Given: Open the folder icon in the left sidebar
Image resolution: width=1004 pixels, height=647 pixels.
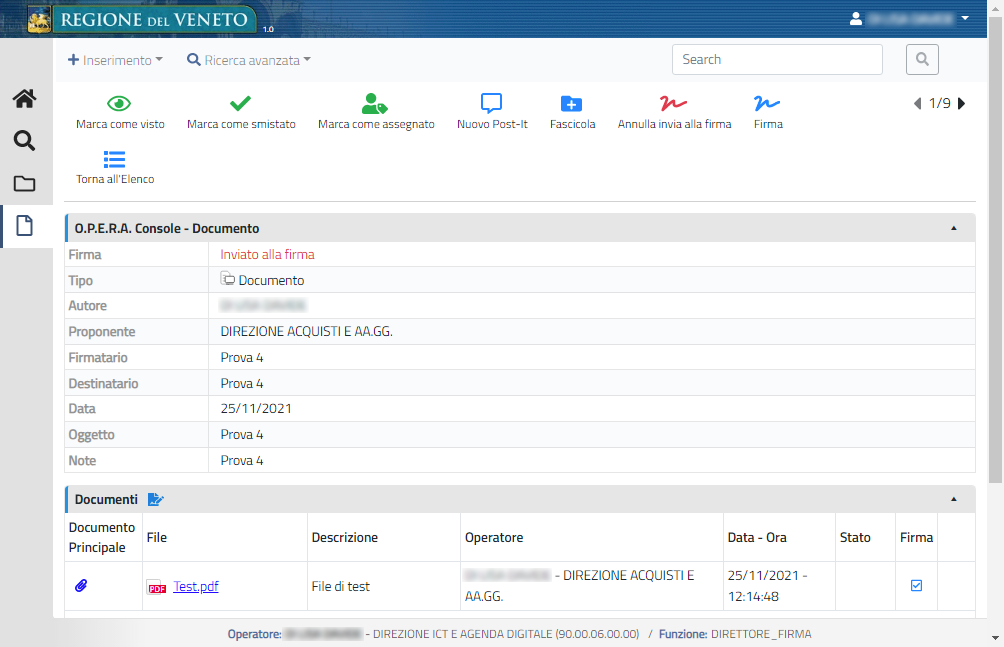Looking at the screenshot, I should pyautogui.click(x=24, y=184).
